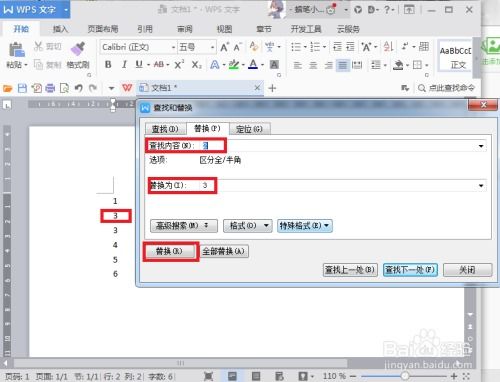Open the 特殊格式 dropdown button
This screenshot has height=382, width=500.
305,226
